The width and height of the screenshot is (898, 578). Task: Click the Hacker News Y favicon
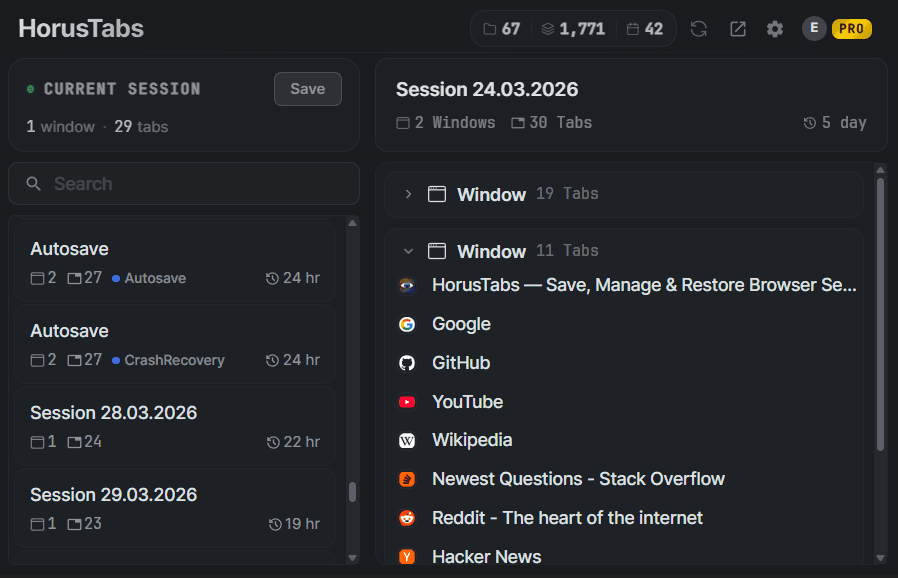407,556
